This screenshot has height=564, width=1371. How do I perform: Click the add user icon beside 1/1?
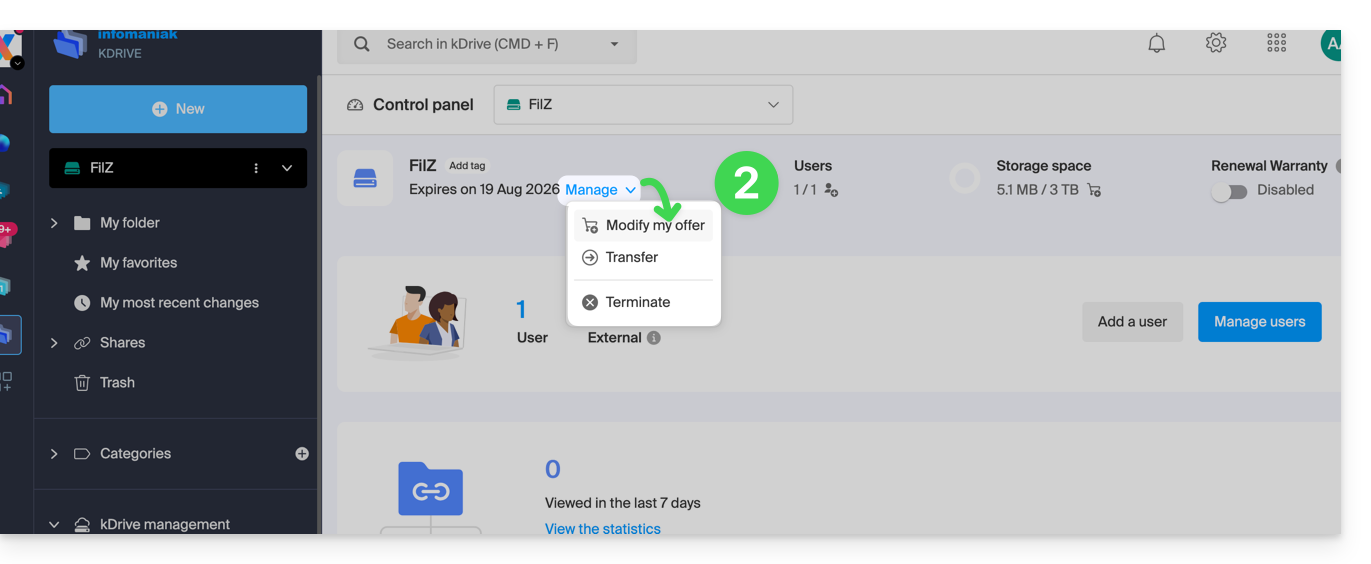point(831,190)
